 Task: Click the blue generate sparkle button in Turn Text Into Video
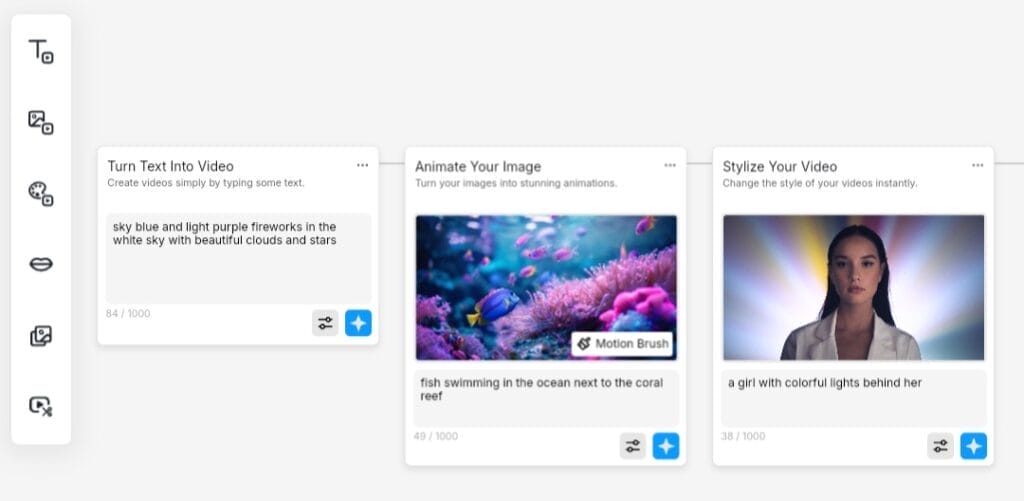click(x=358, y=323)
